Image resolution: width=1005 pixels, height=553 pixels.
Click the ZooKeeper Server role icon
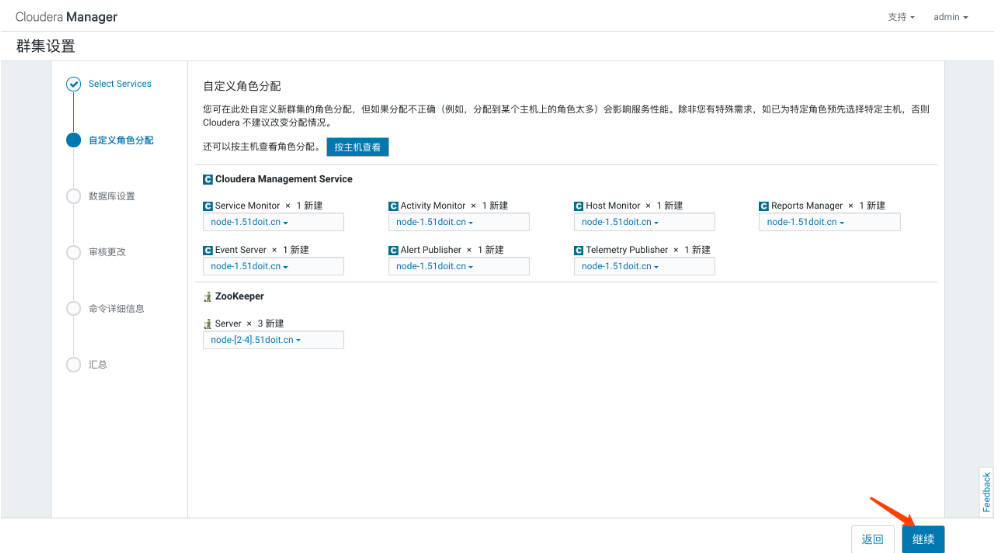[208, 324]
